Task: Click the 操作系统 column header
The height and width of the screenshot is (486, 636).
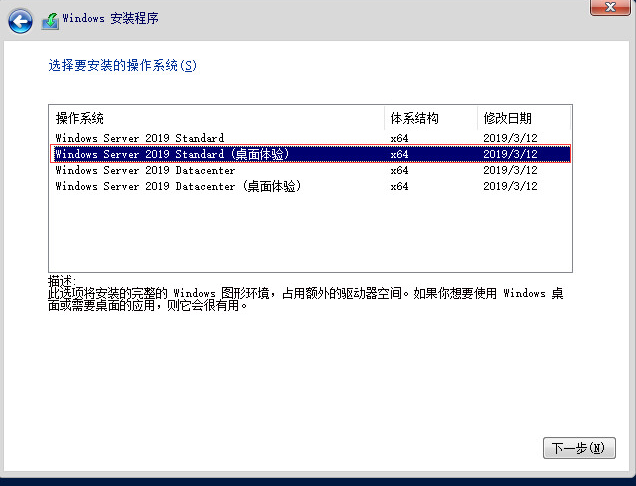Action: (x=217, y=118)
